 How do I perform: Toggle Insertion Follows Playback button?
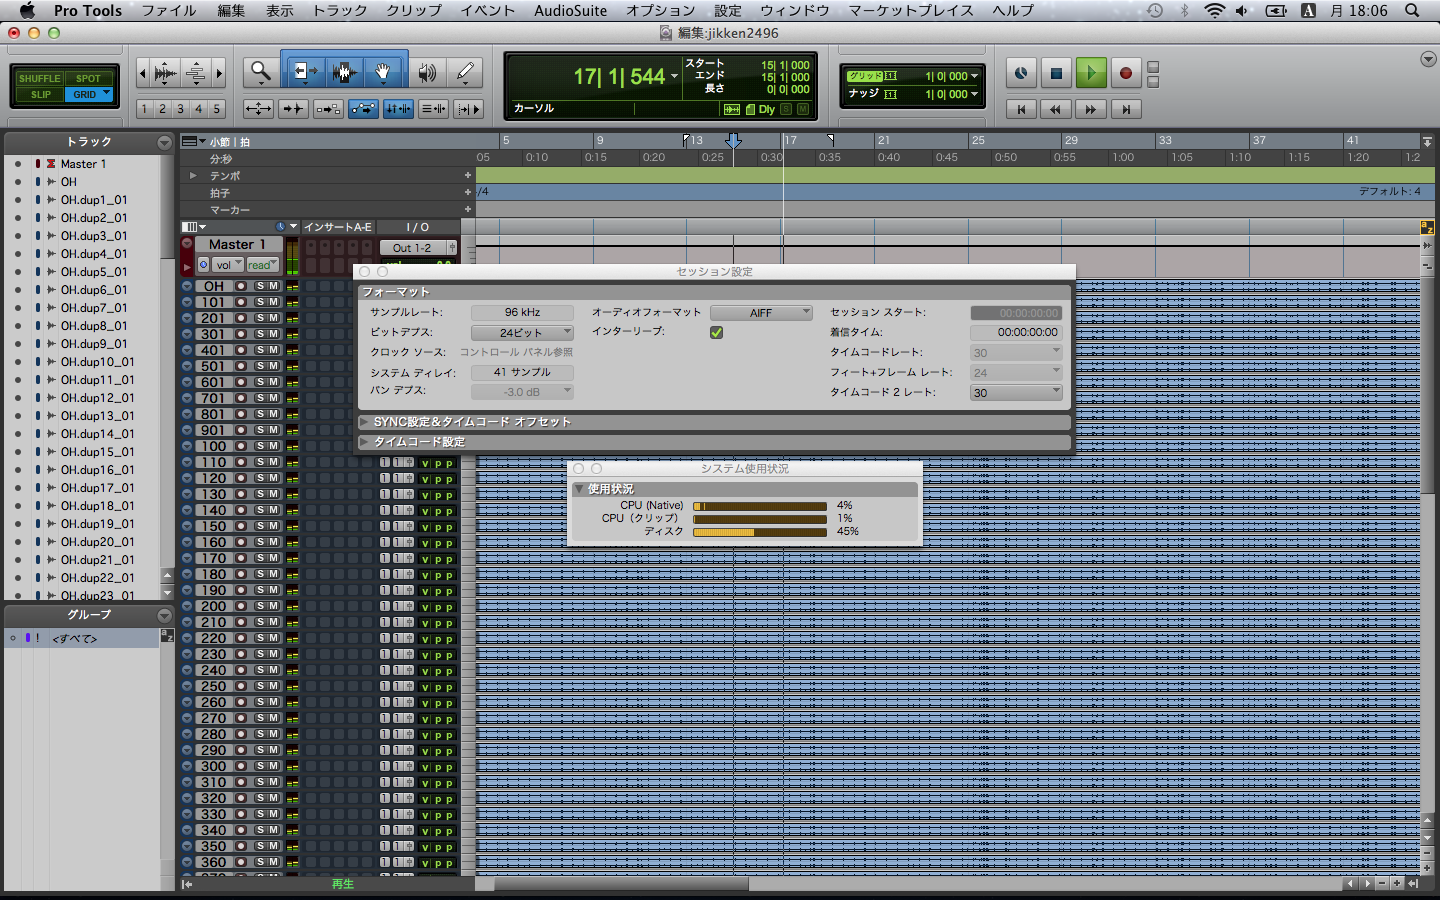coord(468,109)
